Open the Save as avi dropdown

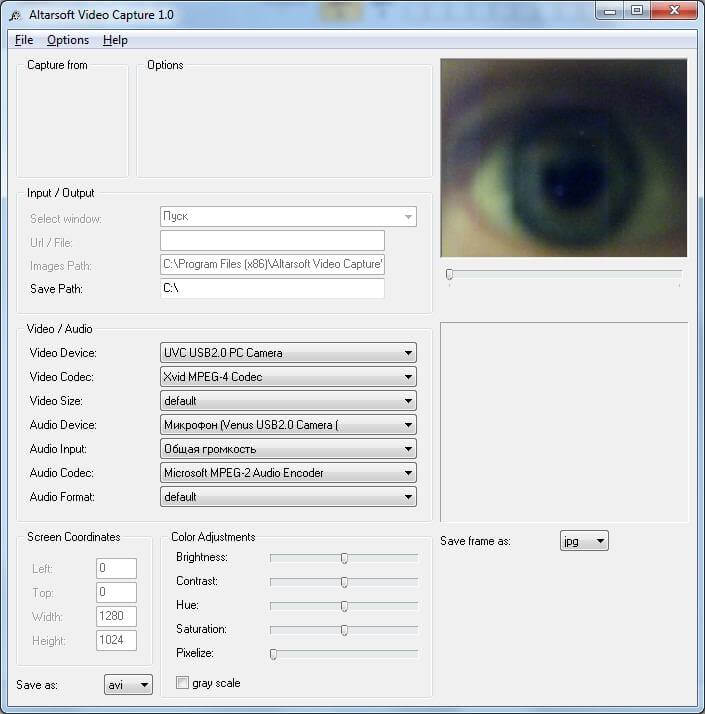(x=128, y=684)
